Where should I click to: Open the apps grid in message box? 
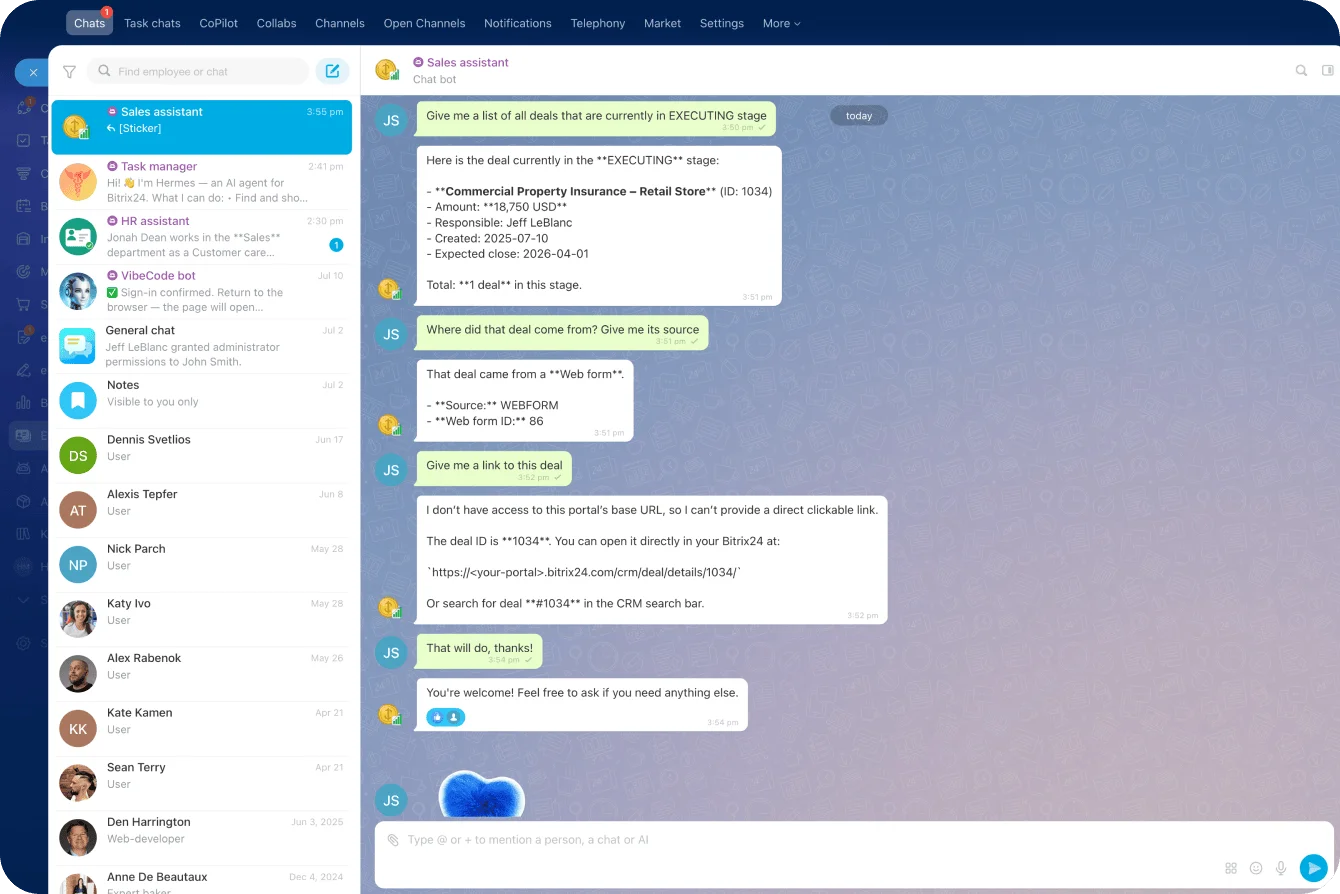click(1231, 868)
